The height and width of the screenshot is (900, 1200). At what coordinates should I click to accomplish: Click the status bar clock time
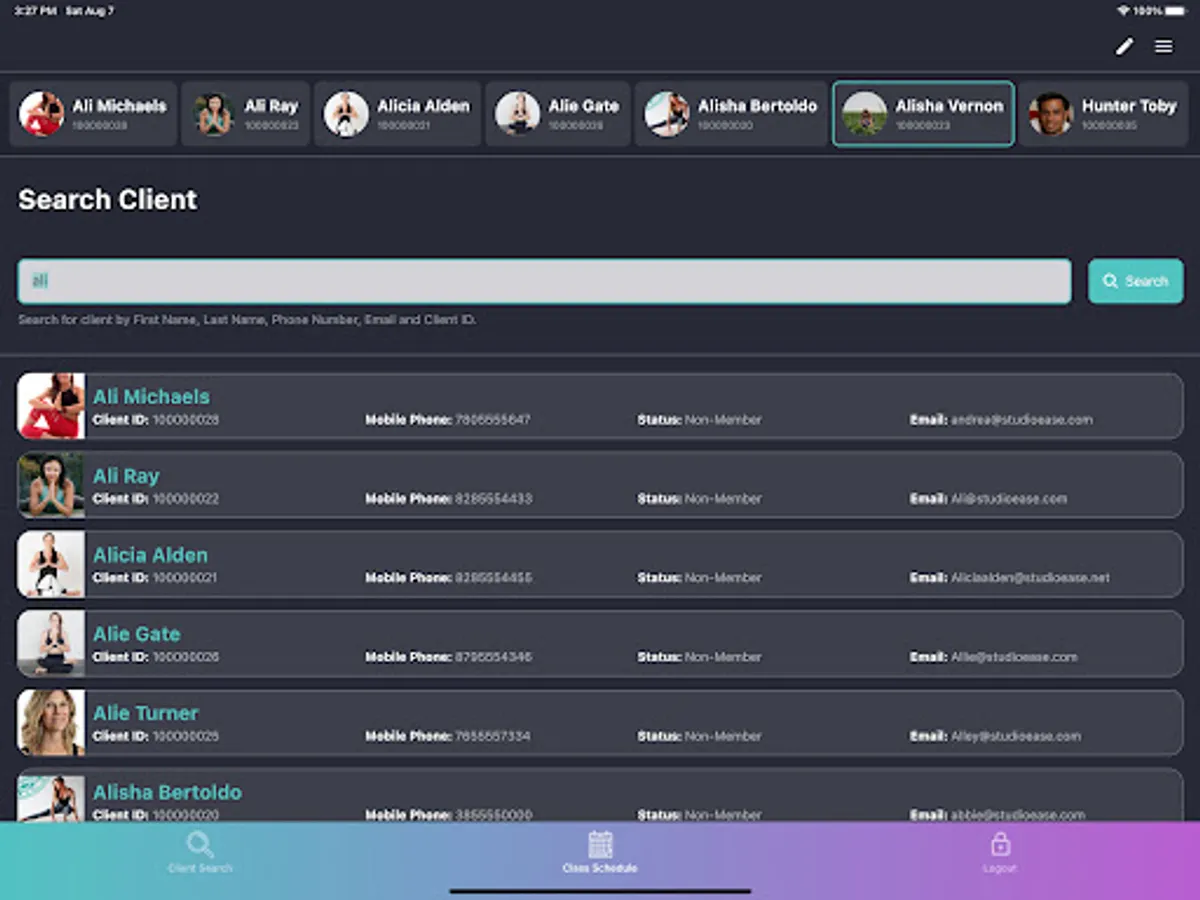point(35,11)
